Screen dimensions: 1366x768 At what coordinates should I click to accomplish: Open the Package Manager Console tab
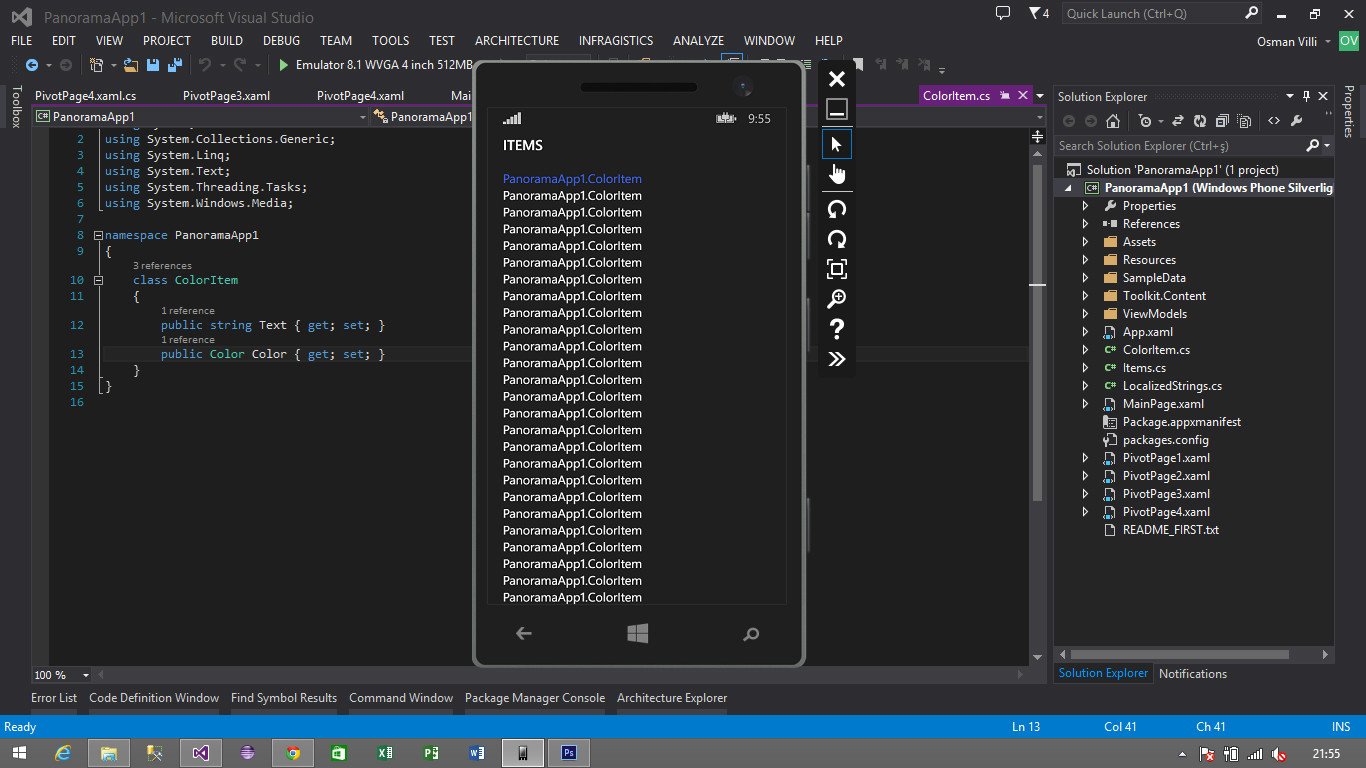pyautogui.click(x=535, y=698)
